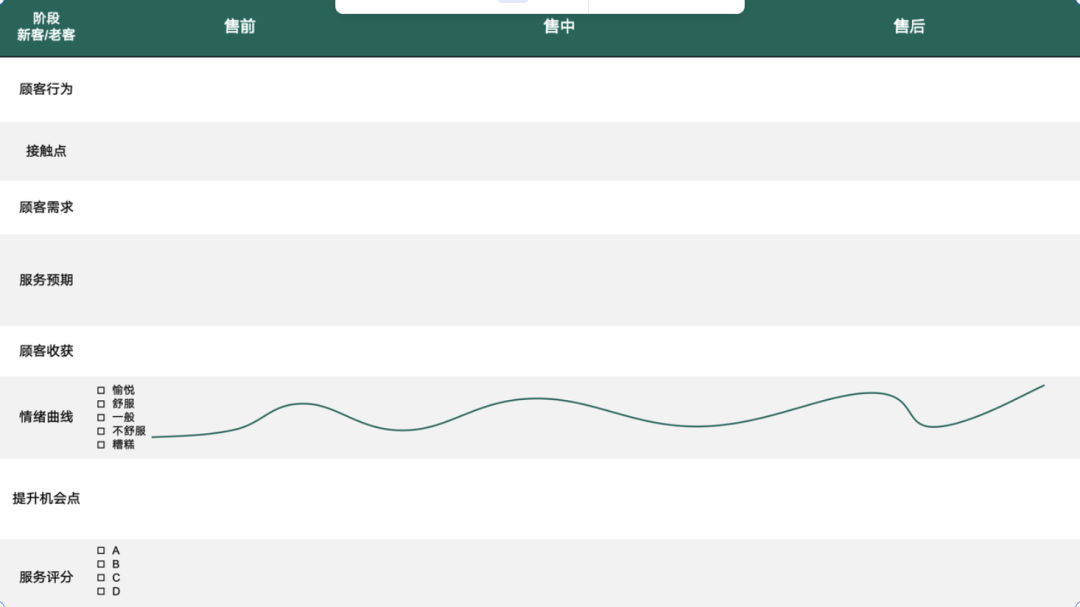Click the 阶段 新客/老客 header cell
The image size is (1080, 607).
[46, 27]
